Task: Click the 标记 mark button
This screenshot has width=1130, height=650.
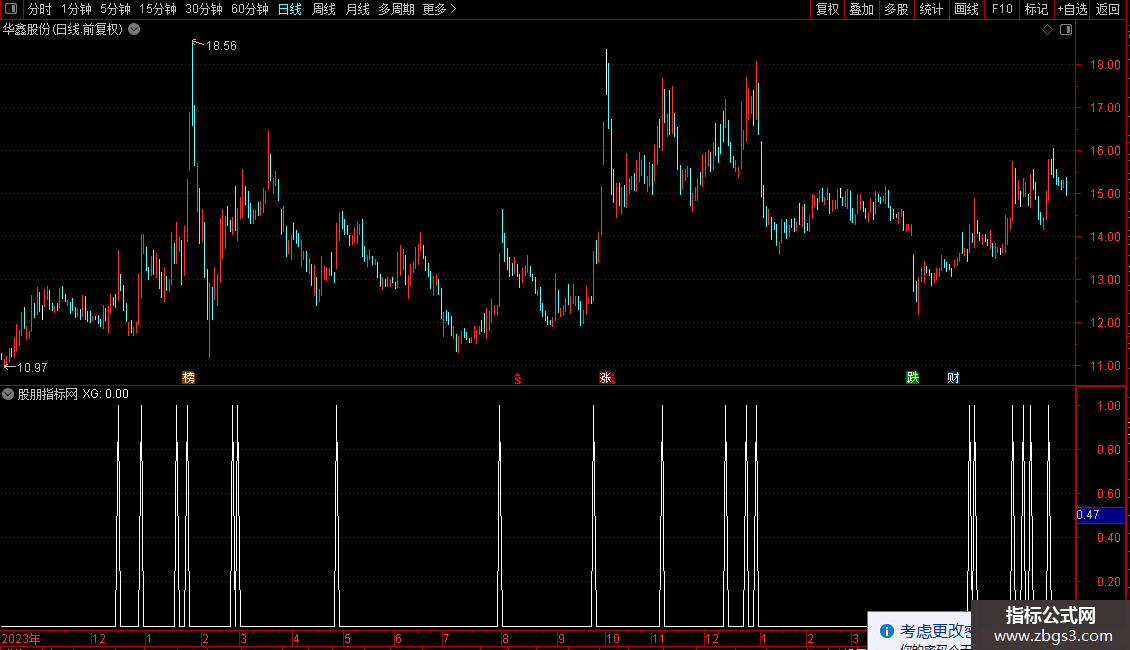Action: tap(1036, 9)
